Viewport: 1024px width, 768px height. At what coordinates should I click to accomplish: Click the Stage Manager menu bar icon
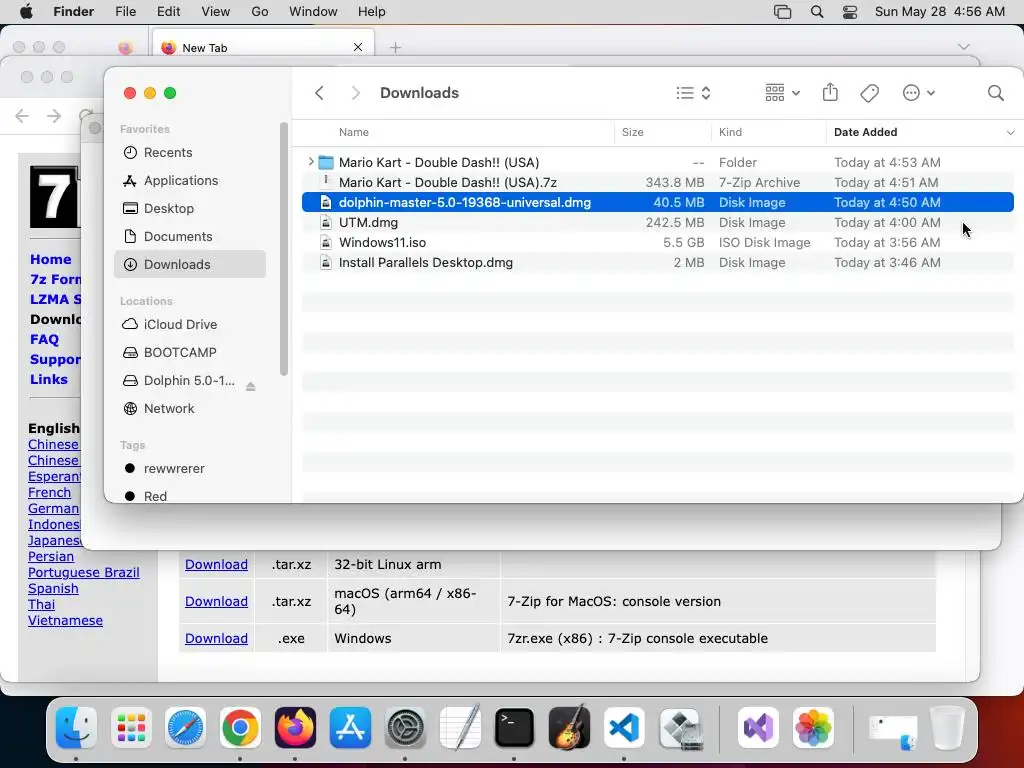[x=782, y=12]
